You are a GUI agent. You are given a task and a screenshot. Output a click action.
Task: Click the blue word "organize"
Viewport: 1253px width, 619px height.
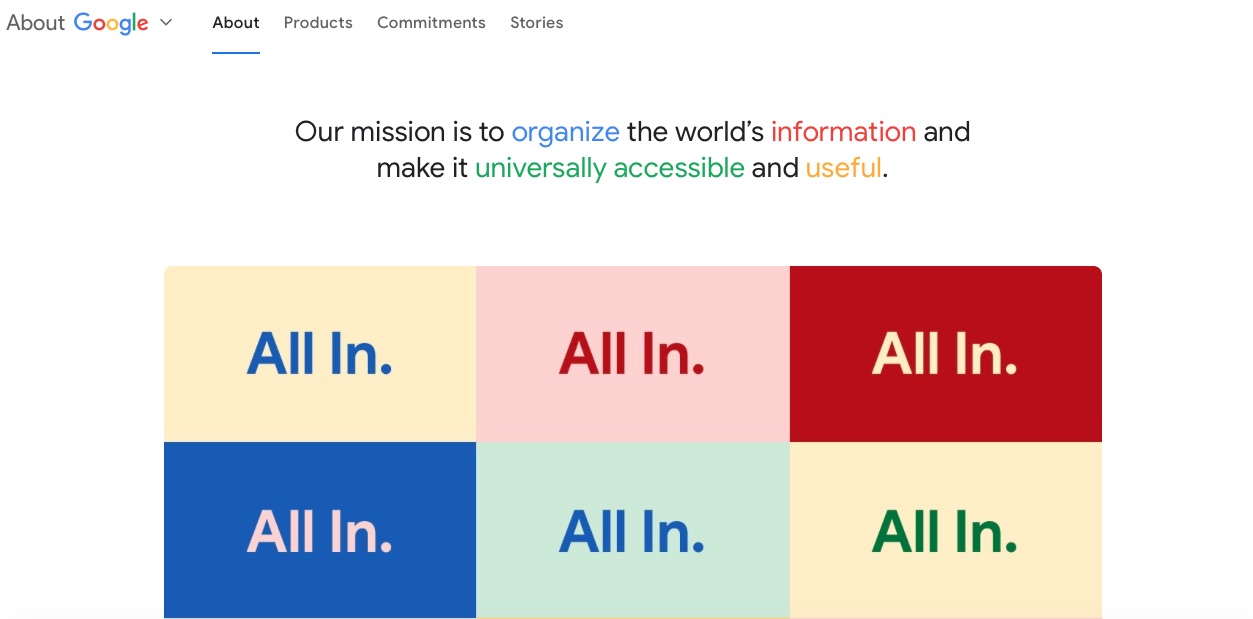click(x=565, y=132)
